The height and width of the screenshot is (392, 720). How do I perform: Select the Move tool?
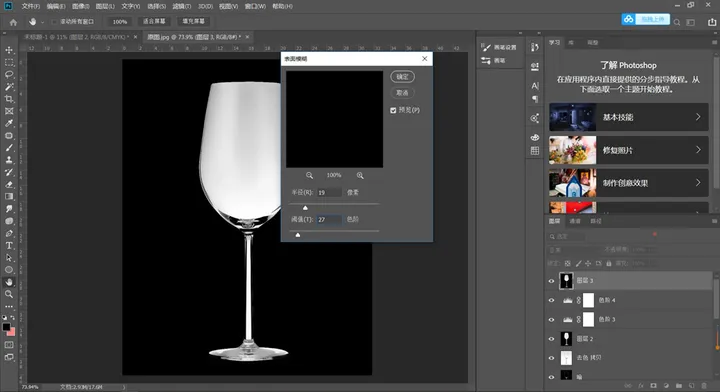pos(9,50)
